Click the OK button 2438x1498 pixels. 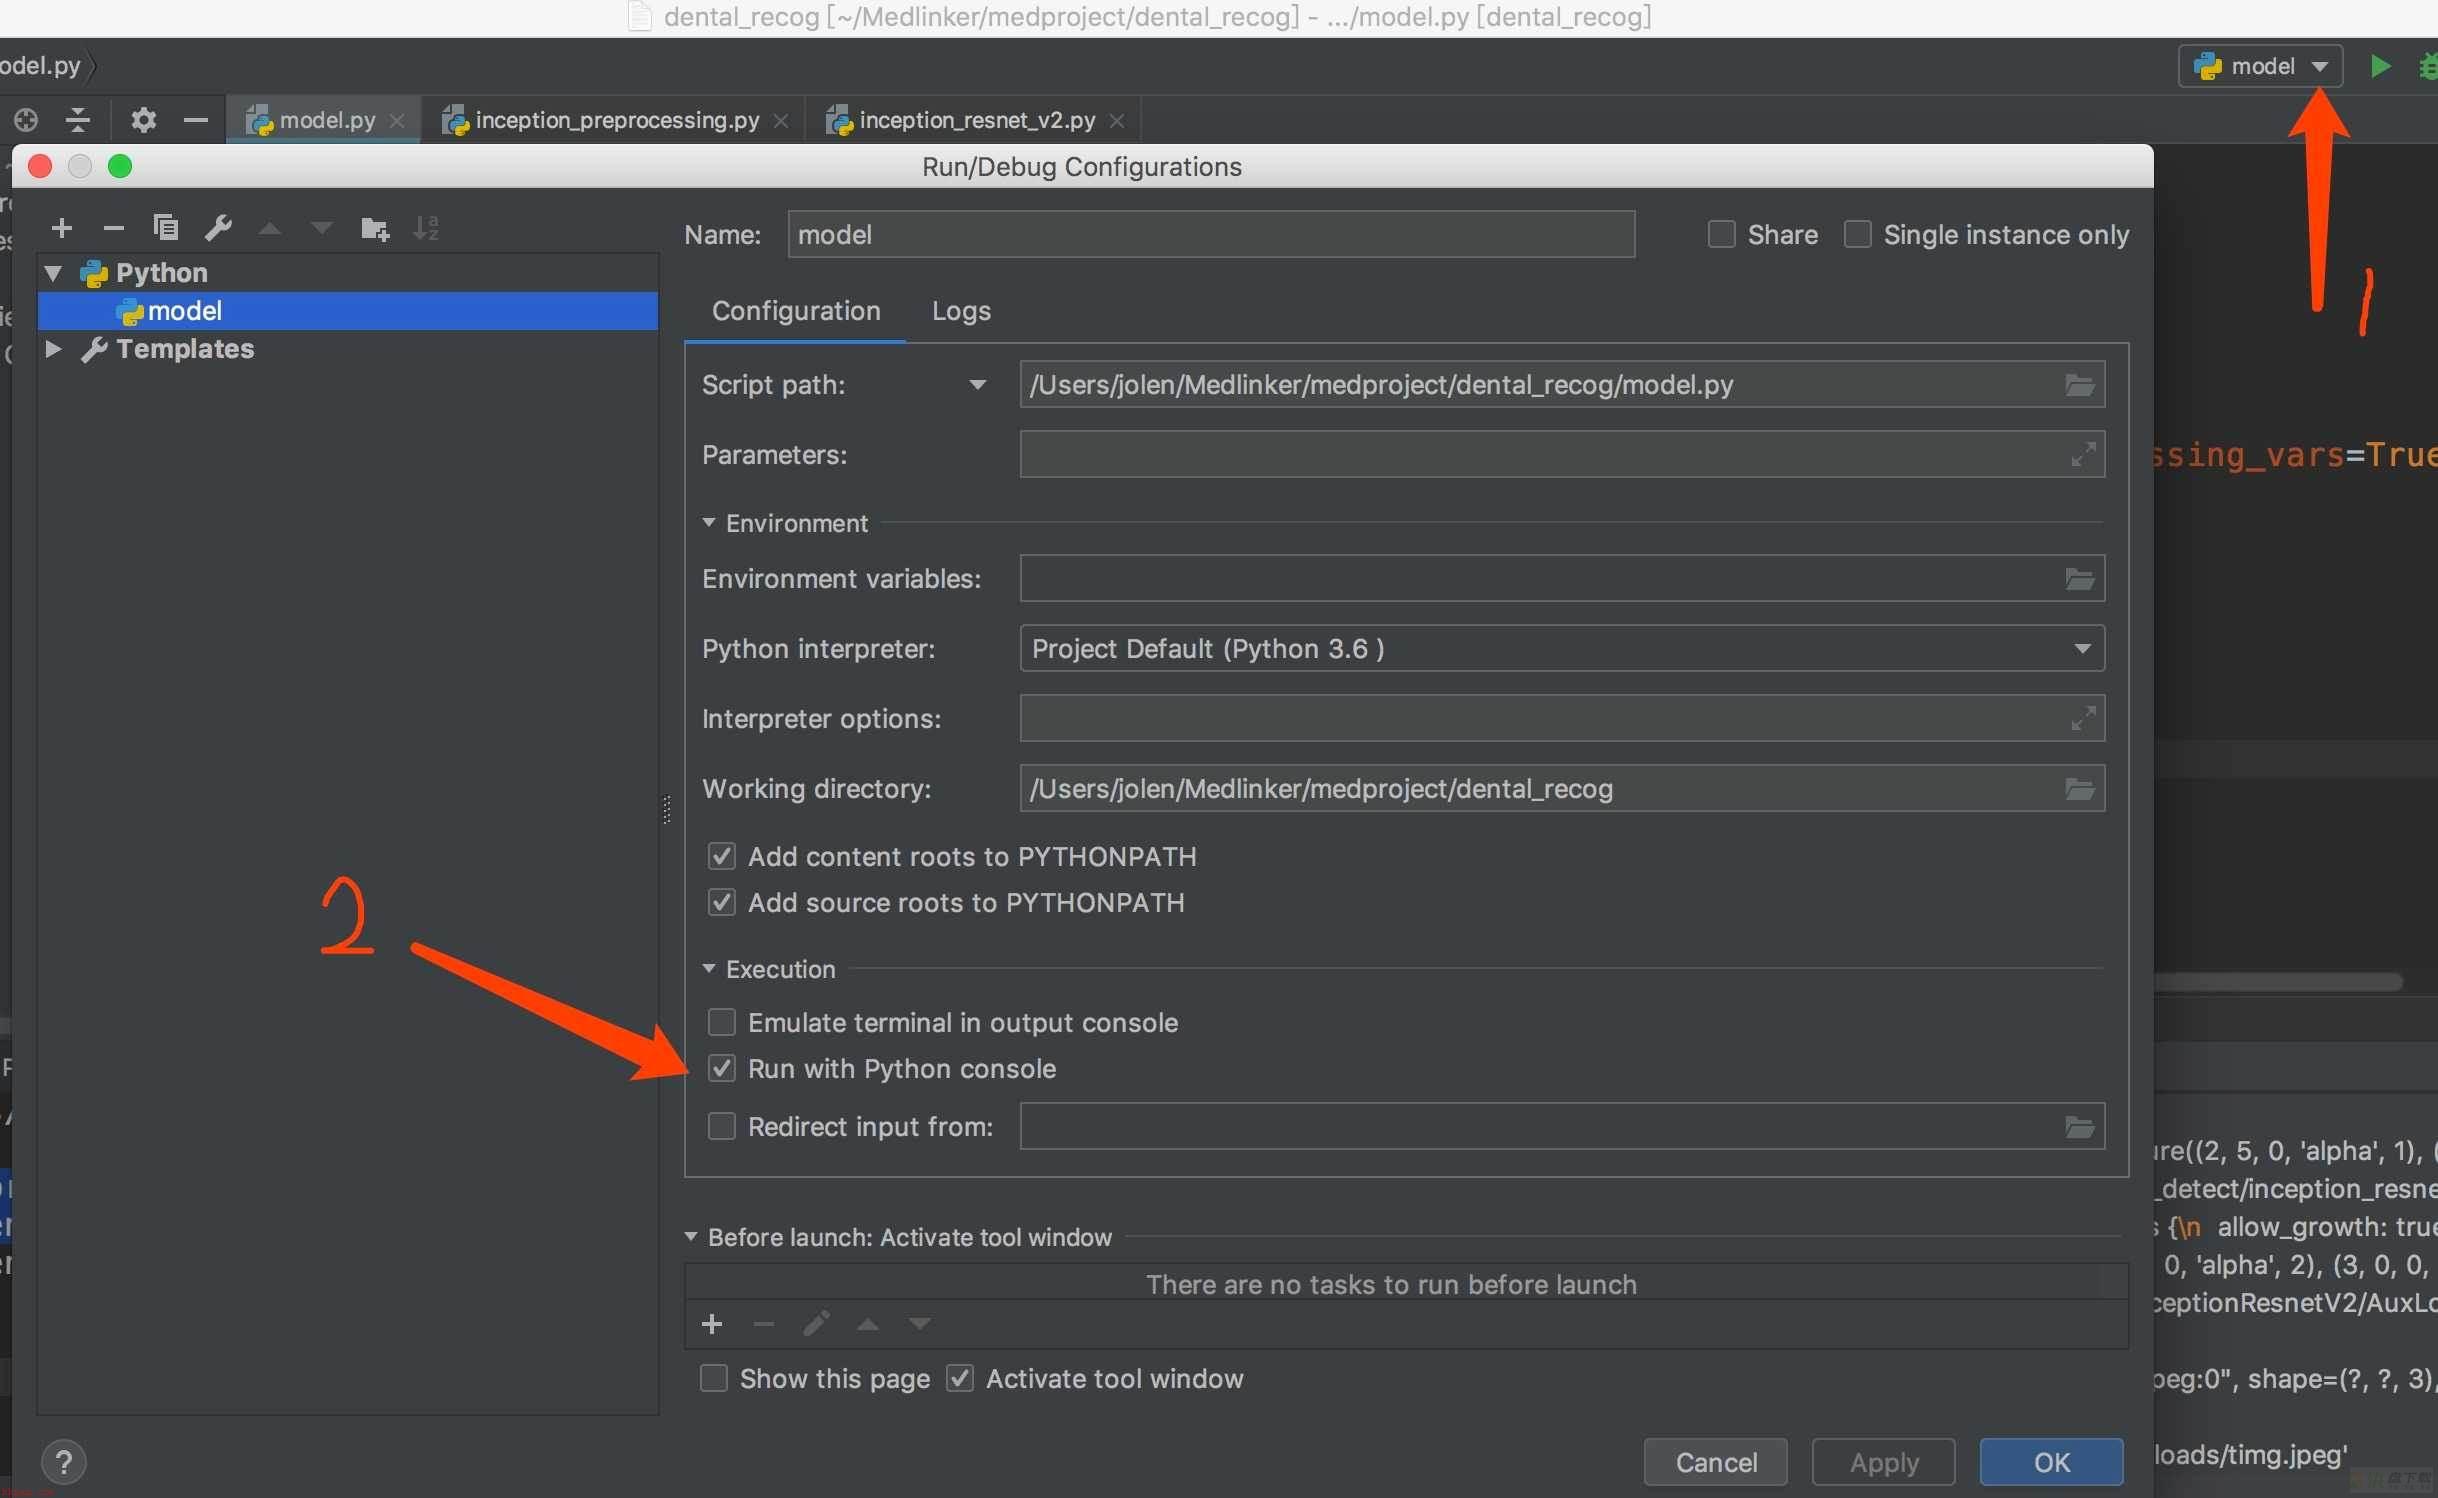coord(2052,1462)
